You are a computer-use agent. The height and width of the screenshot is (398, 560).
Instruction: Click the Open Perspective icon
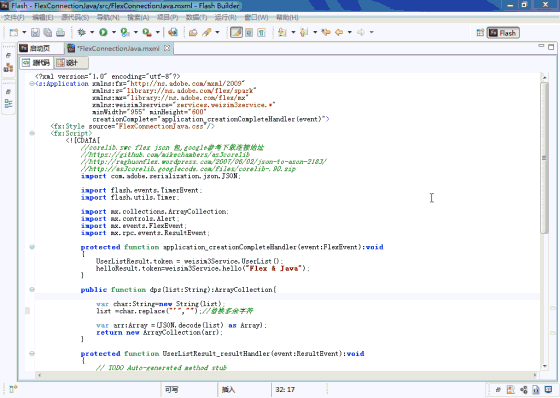click(x=480, y=33)
